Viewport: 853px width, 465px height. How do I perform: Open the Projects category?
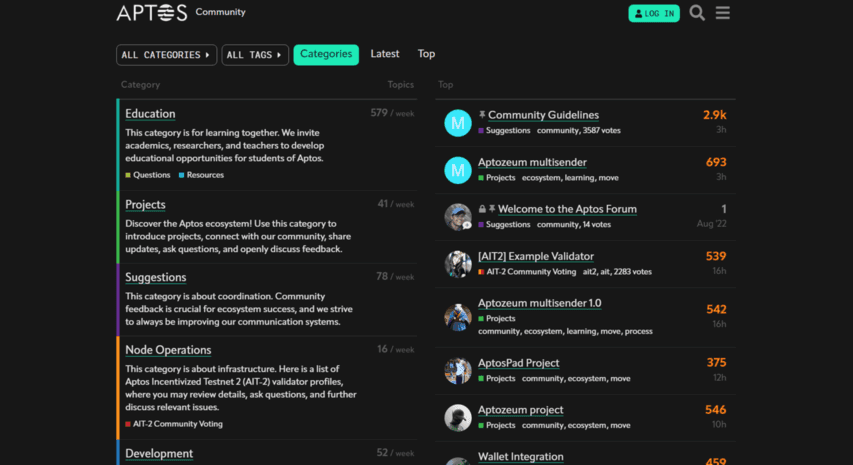[145, 204]
